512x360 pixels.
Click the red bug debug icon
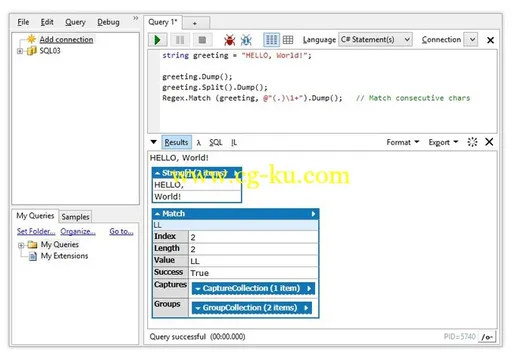[229, 40]
